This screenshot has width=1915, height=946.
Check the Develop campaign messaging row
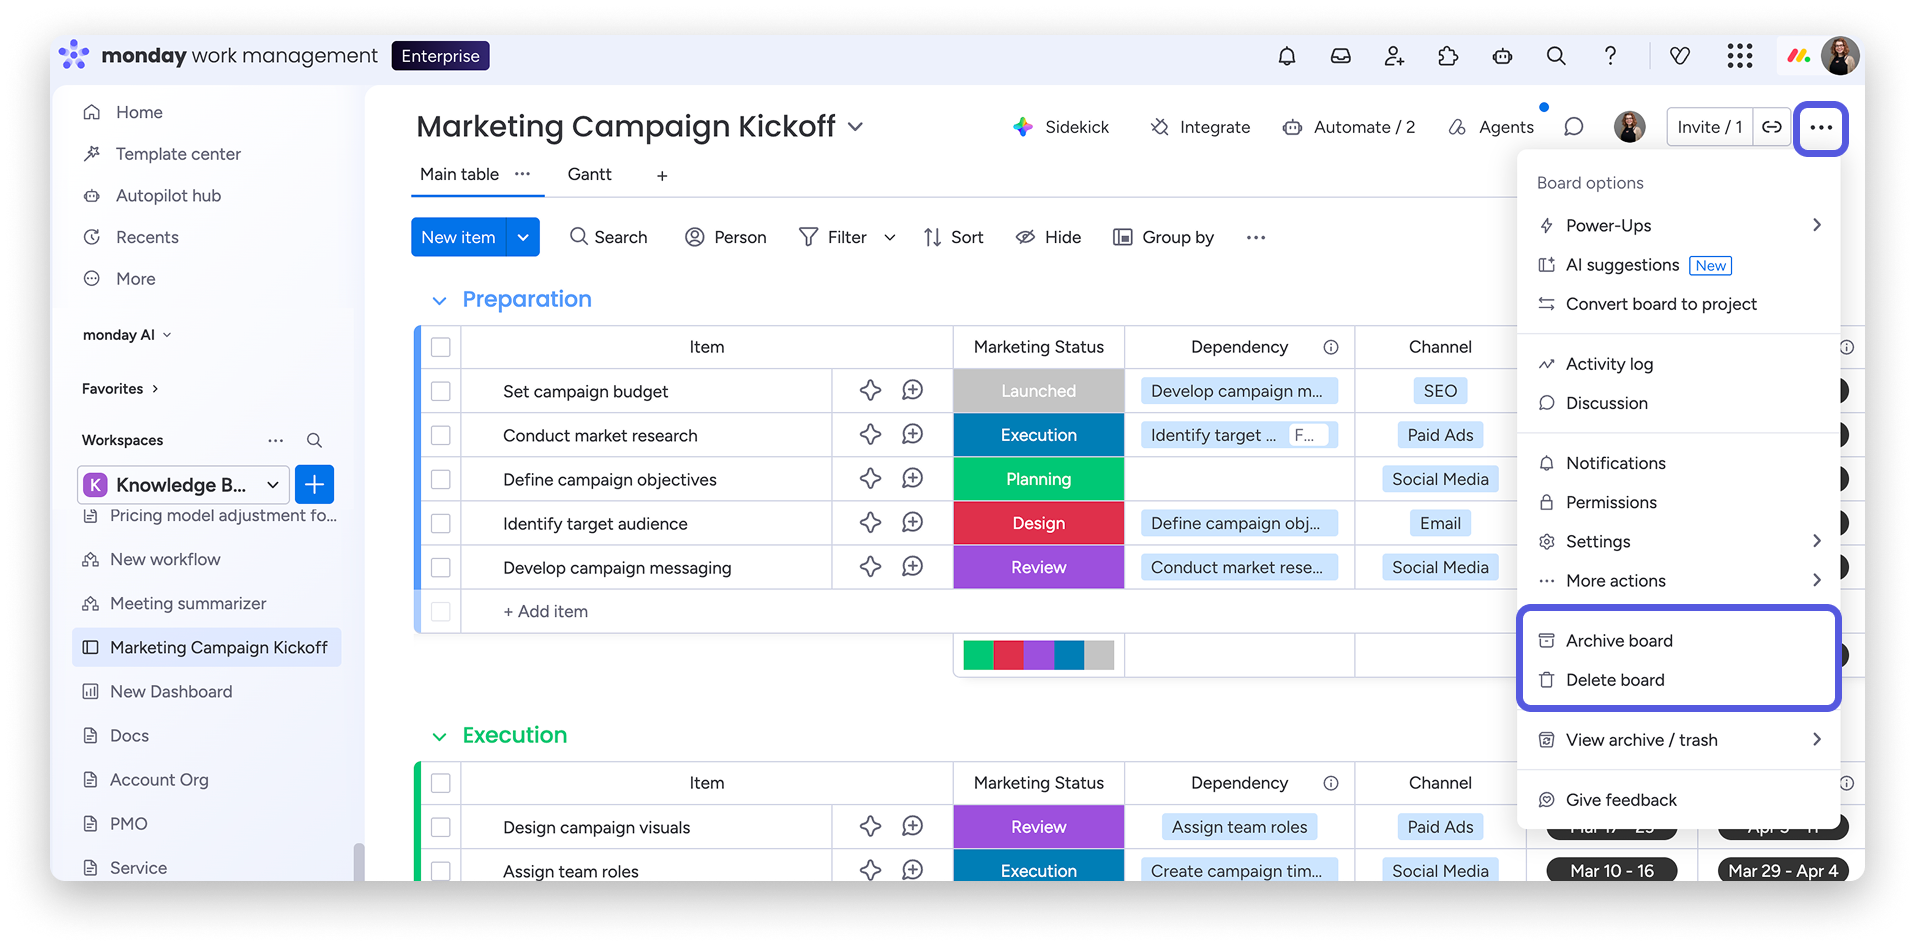click(x=441, y=568)
